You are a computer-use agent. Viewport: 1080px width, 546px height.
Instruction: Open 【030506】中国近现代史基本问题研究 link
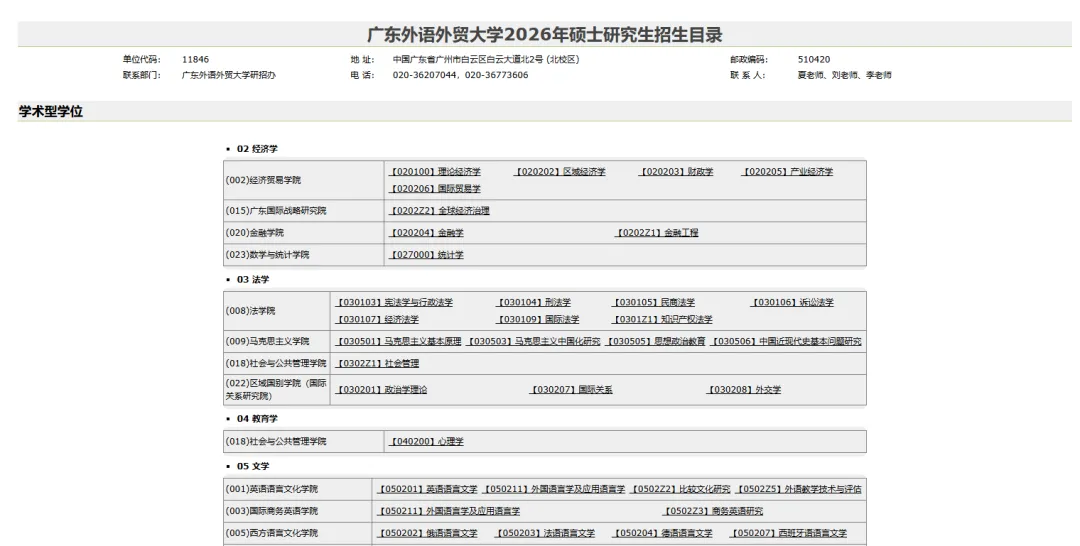click(786, 342)
